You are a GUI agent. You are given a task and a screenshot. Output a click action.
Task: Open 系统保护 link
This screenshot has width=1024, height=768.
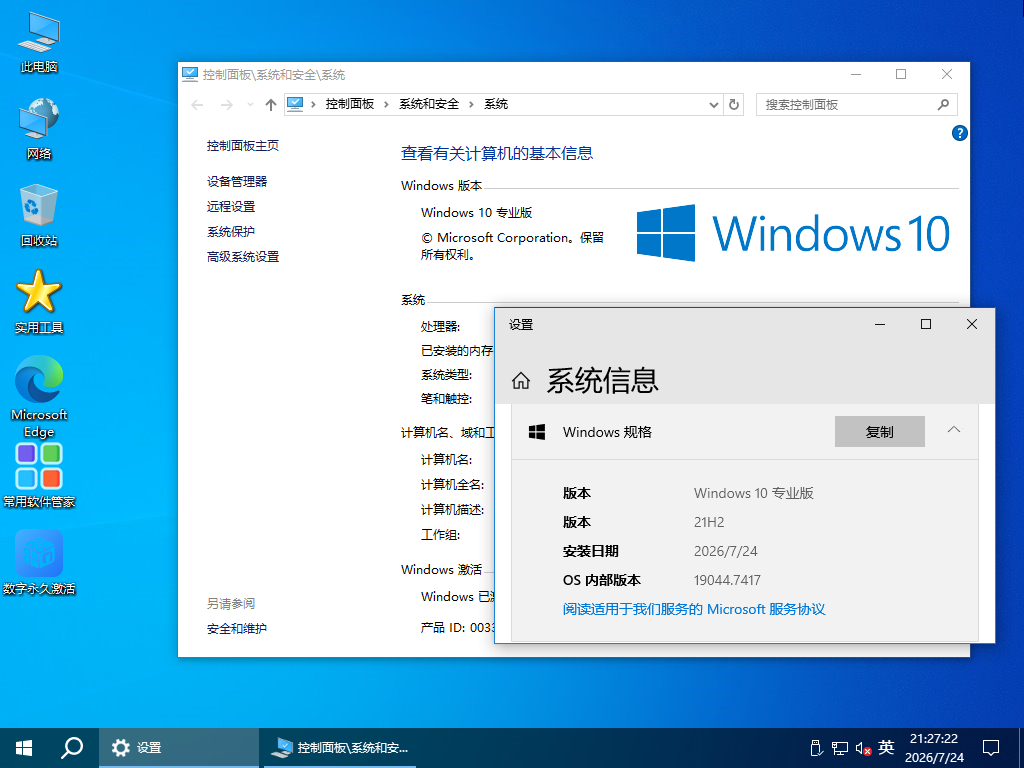pos(231,232)
